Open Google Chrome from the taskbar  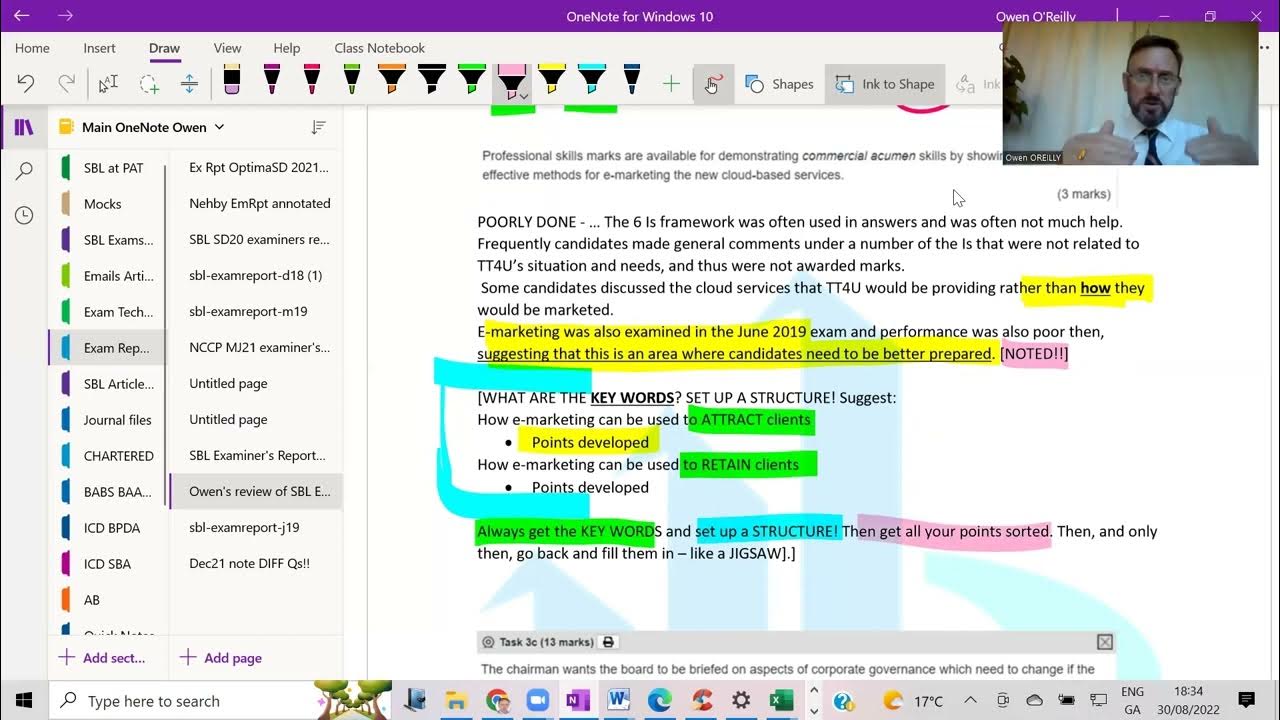click(x=496, y=701)
